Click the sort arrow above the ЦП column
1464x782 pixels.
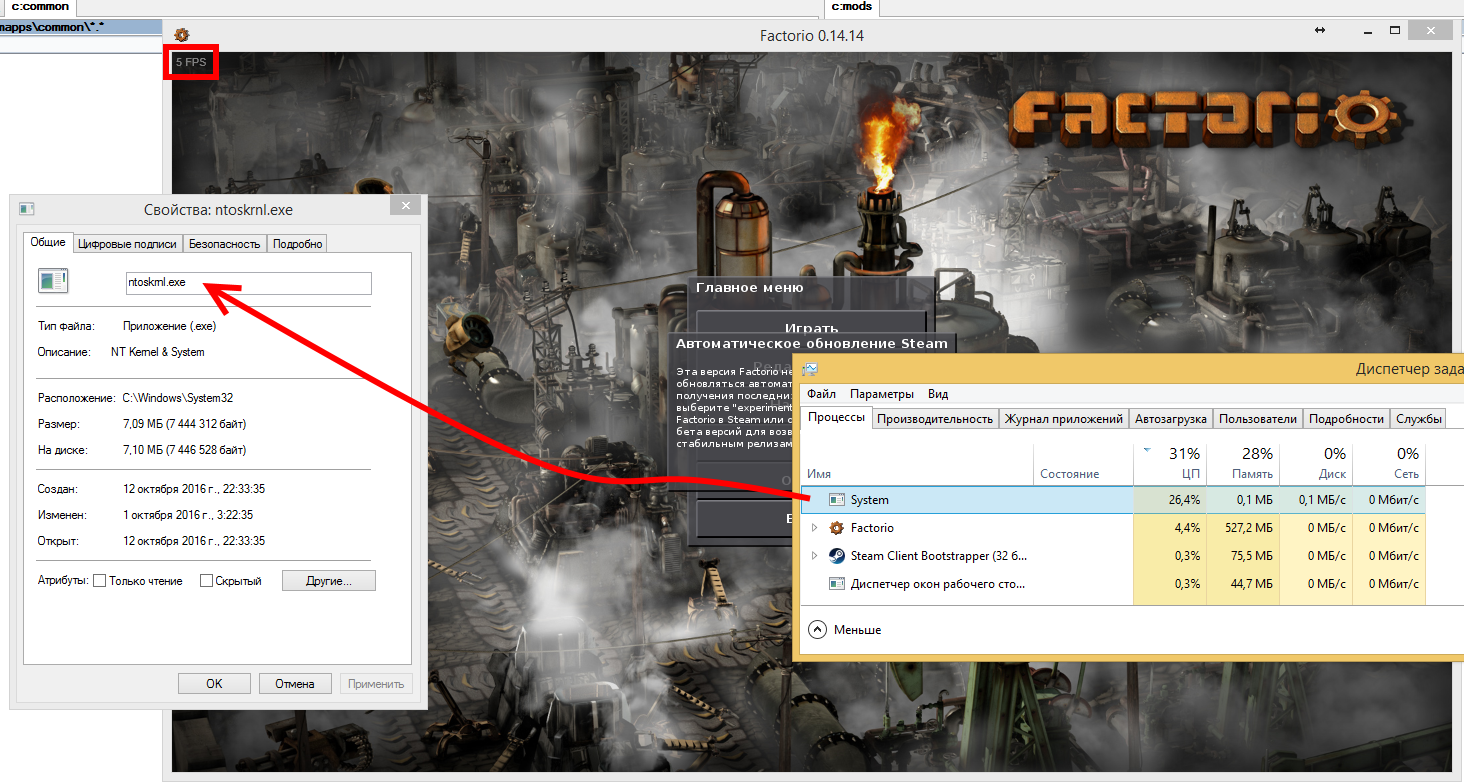(1145, 448)
